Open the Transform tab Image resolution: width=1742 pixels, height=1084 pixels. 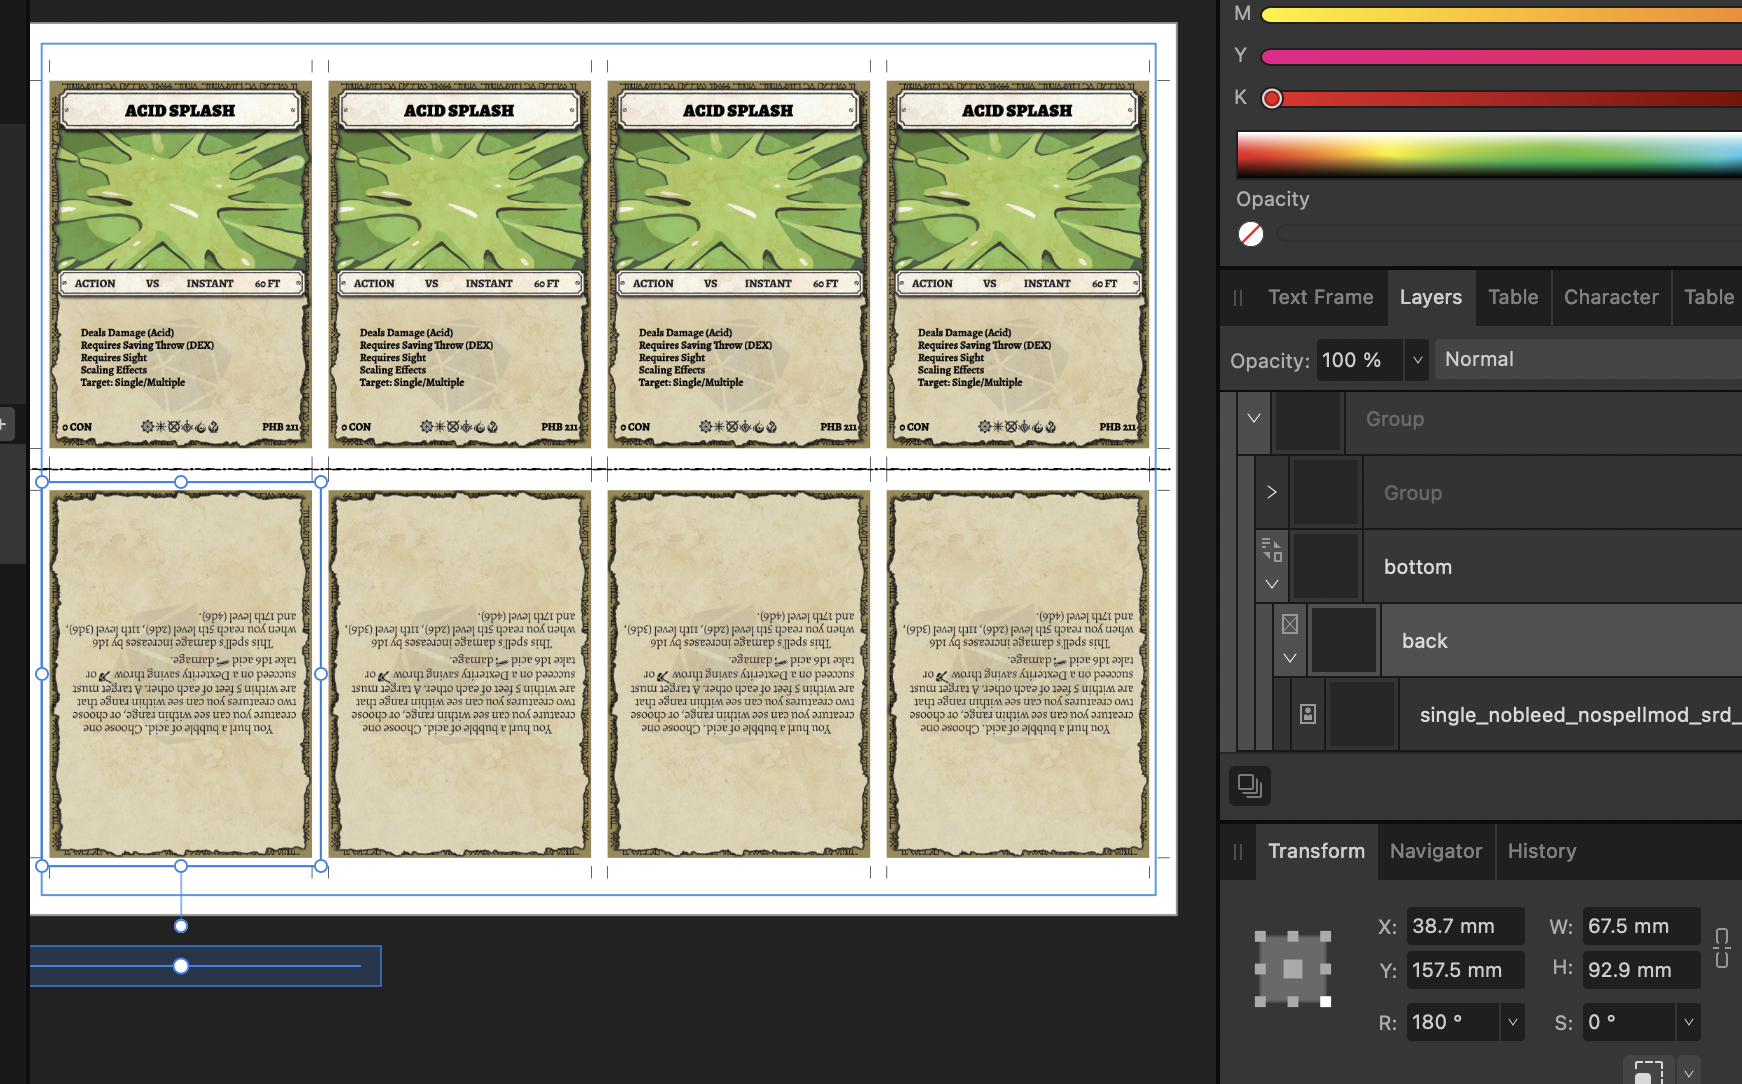tap(1316, 852)
